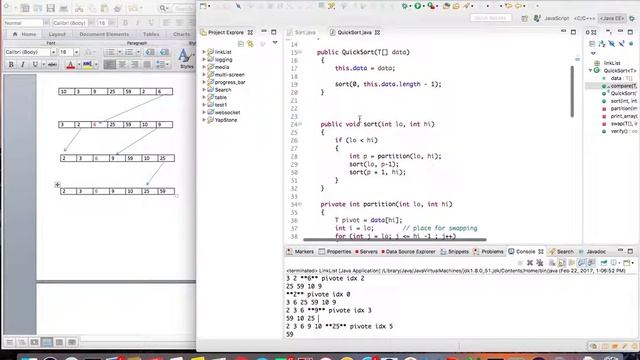Open the Project Explorer view menu
The image size is (640, 360).
[275, 43]
